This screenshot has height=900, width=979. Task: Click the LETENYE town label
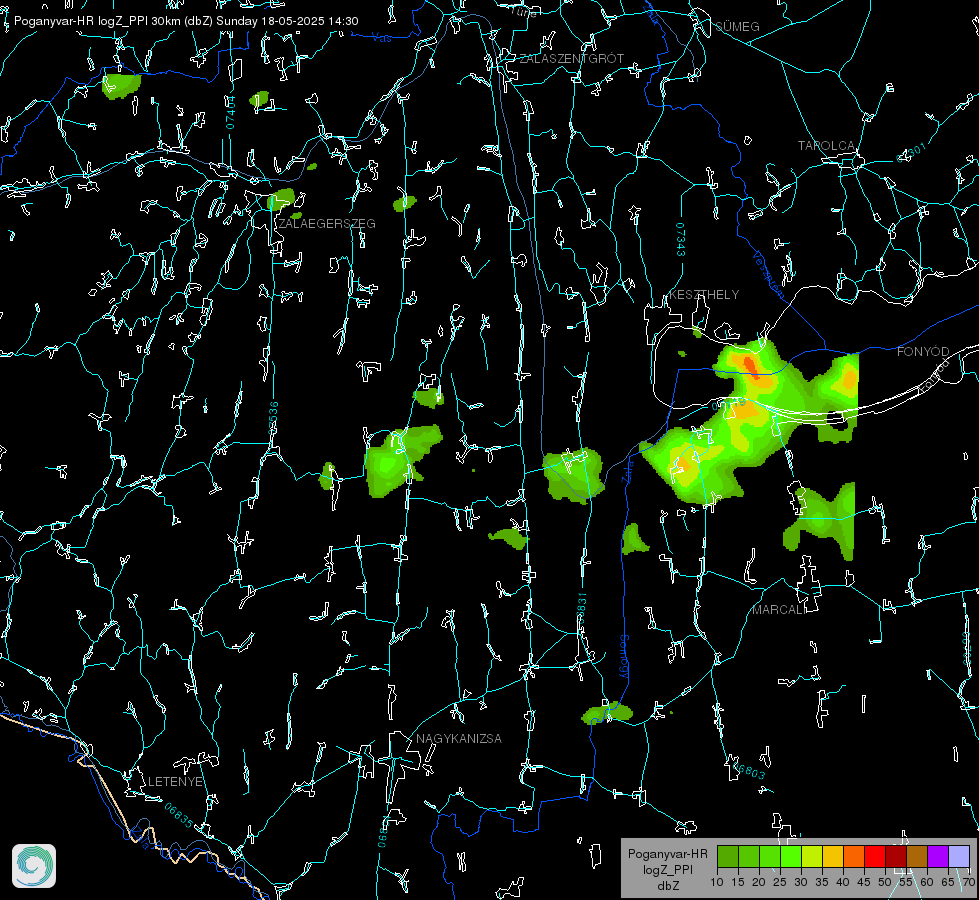tap(175, 781)
